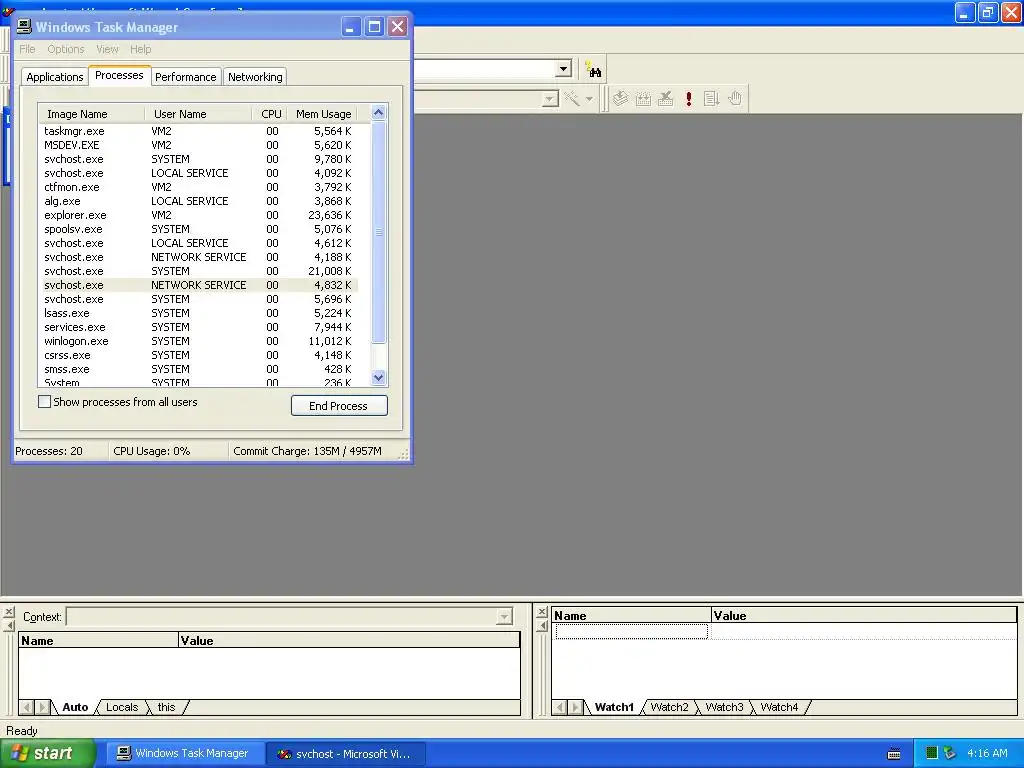
Task: Click the Search binoculars icon in Visual Studio toolbar
Action: tap(593, 69)
